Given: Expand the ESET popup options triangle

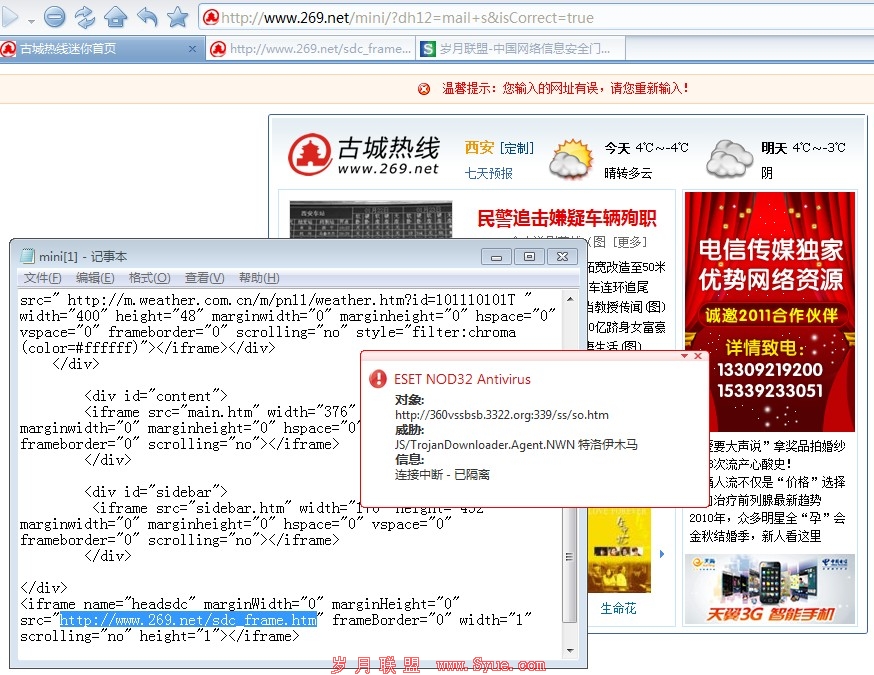Looking at the screenshot, I should click(684, 356).
